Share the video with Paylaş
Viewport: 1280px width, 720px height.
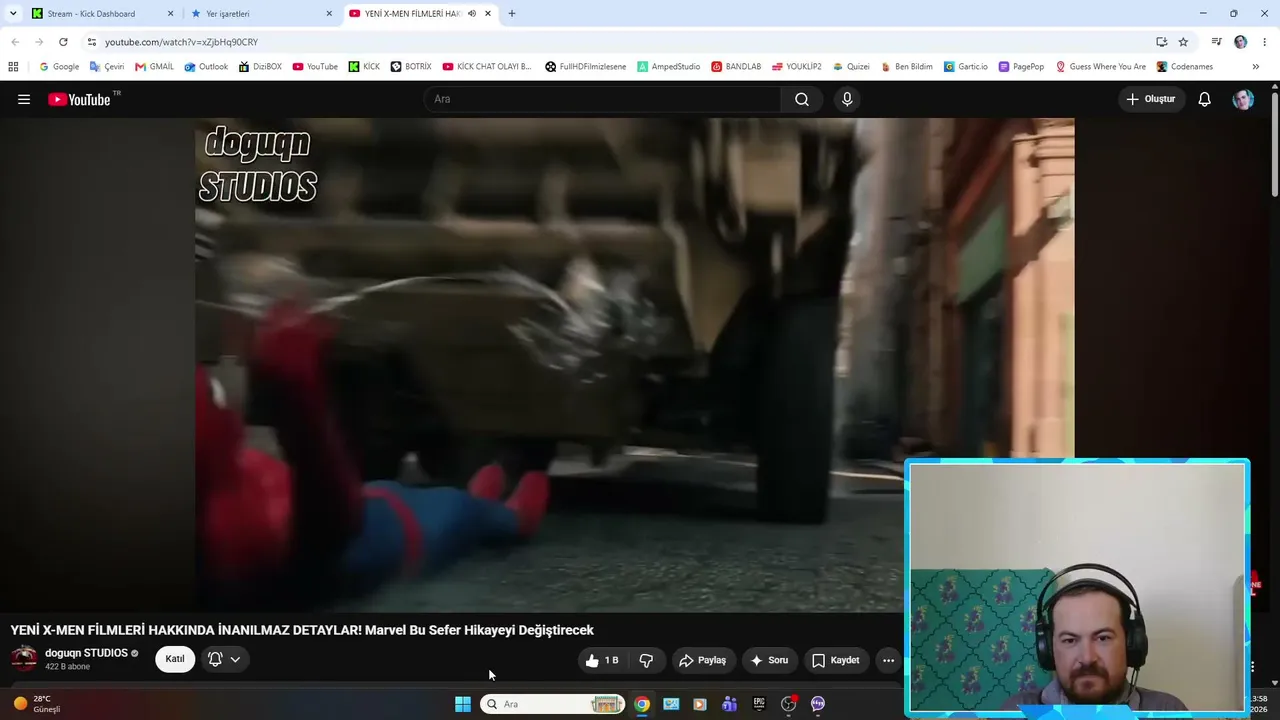click(x=702, y=660)
